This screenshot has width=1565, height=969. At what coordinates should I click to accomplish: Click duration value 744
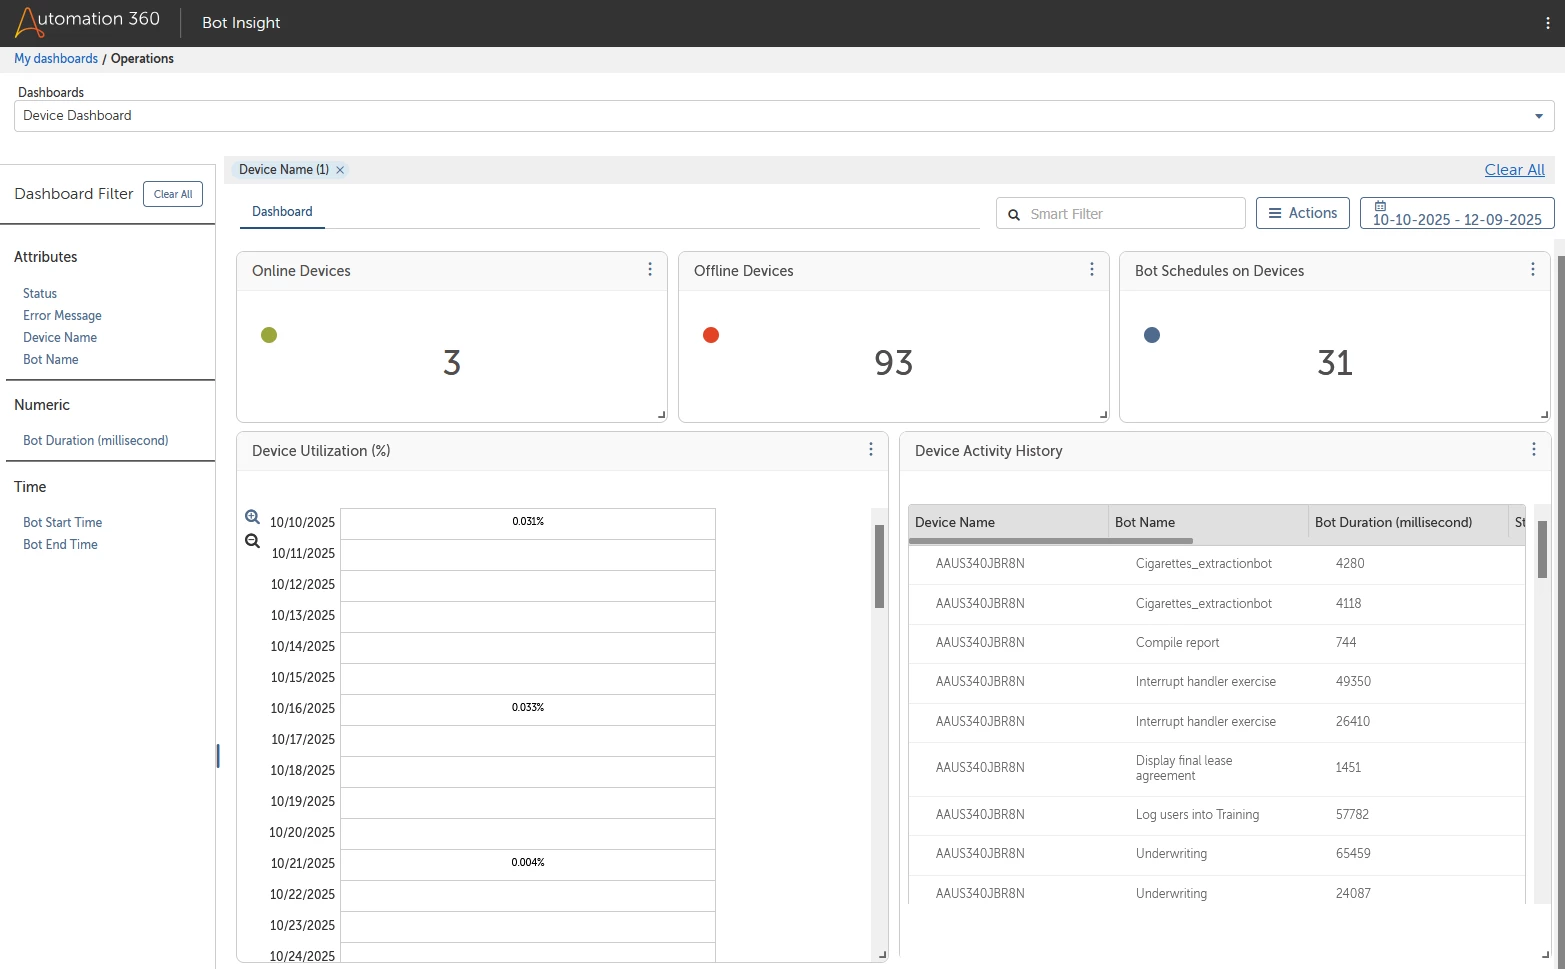(1346, 643)
